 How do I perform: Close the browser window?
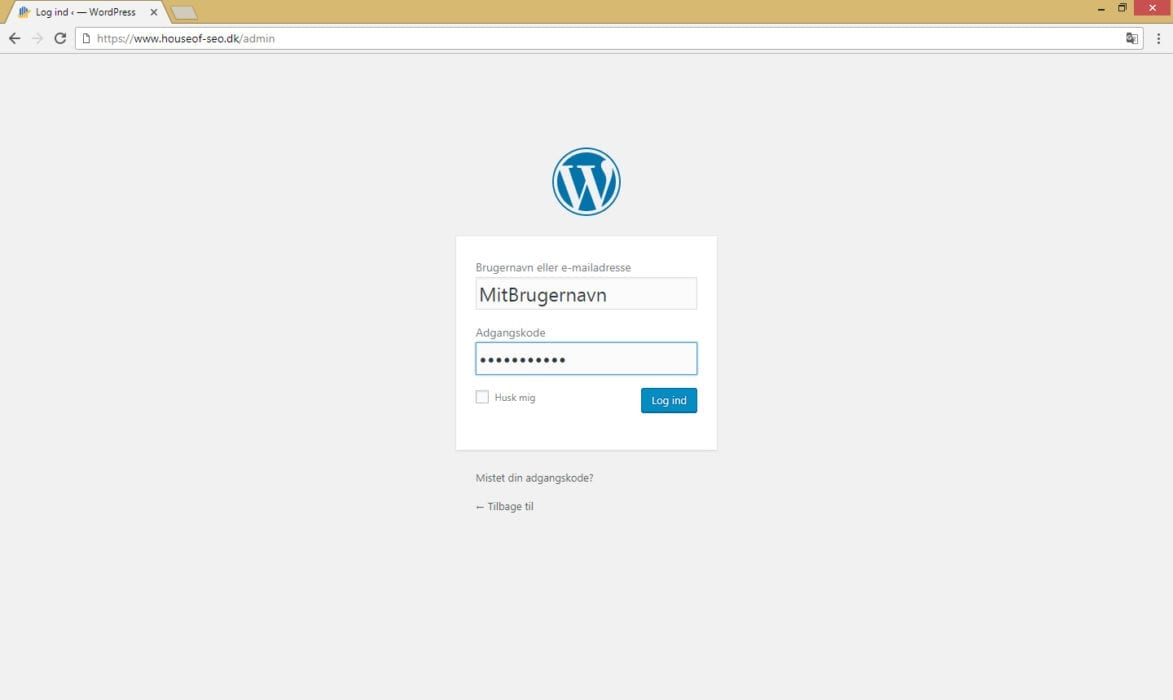[x=1153, y=8]
